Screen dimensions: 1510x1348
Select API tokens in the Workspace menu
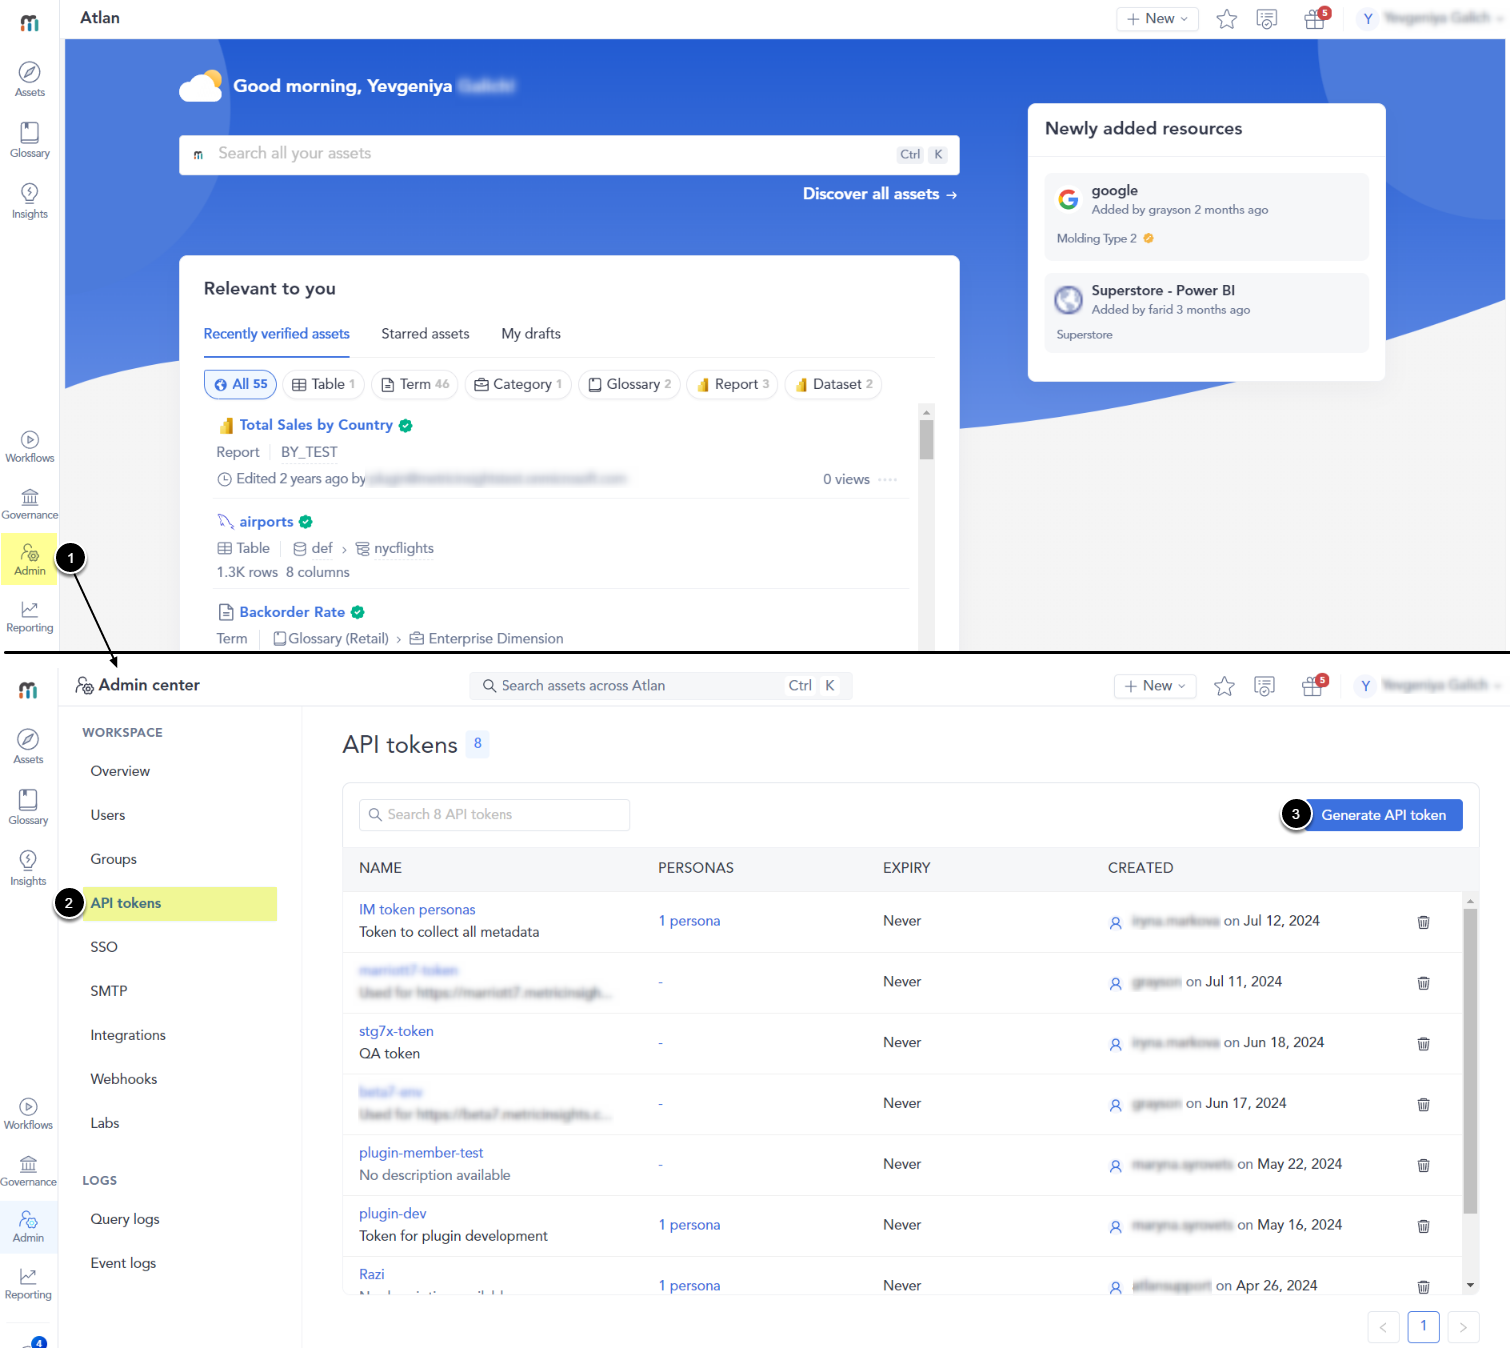click(x=178, y=903)
